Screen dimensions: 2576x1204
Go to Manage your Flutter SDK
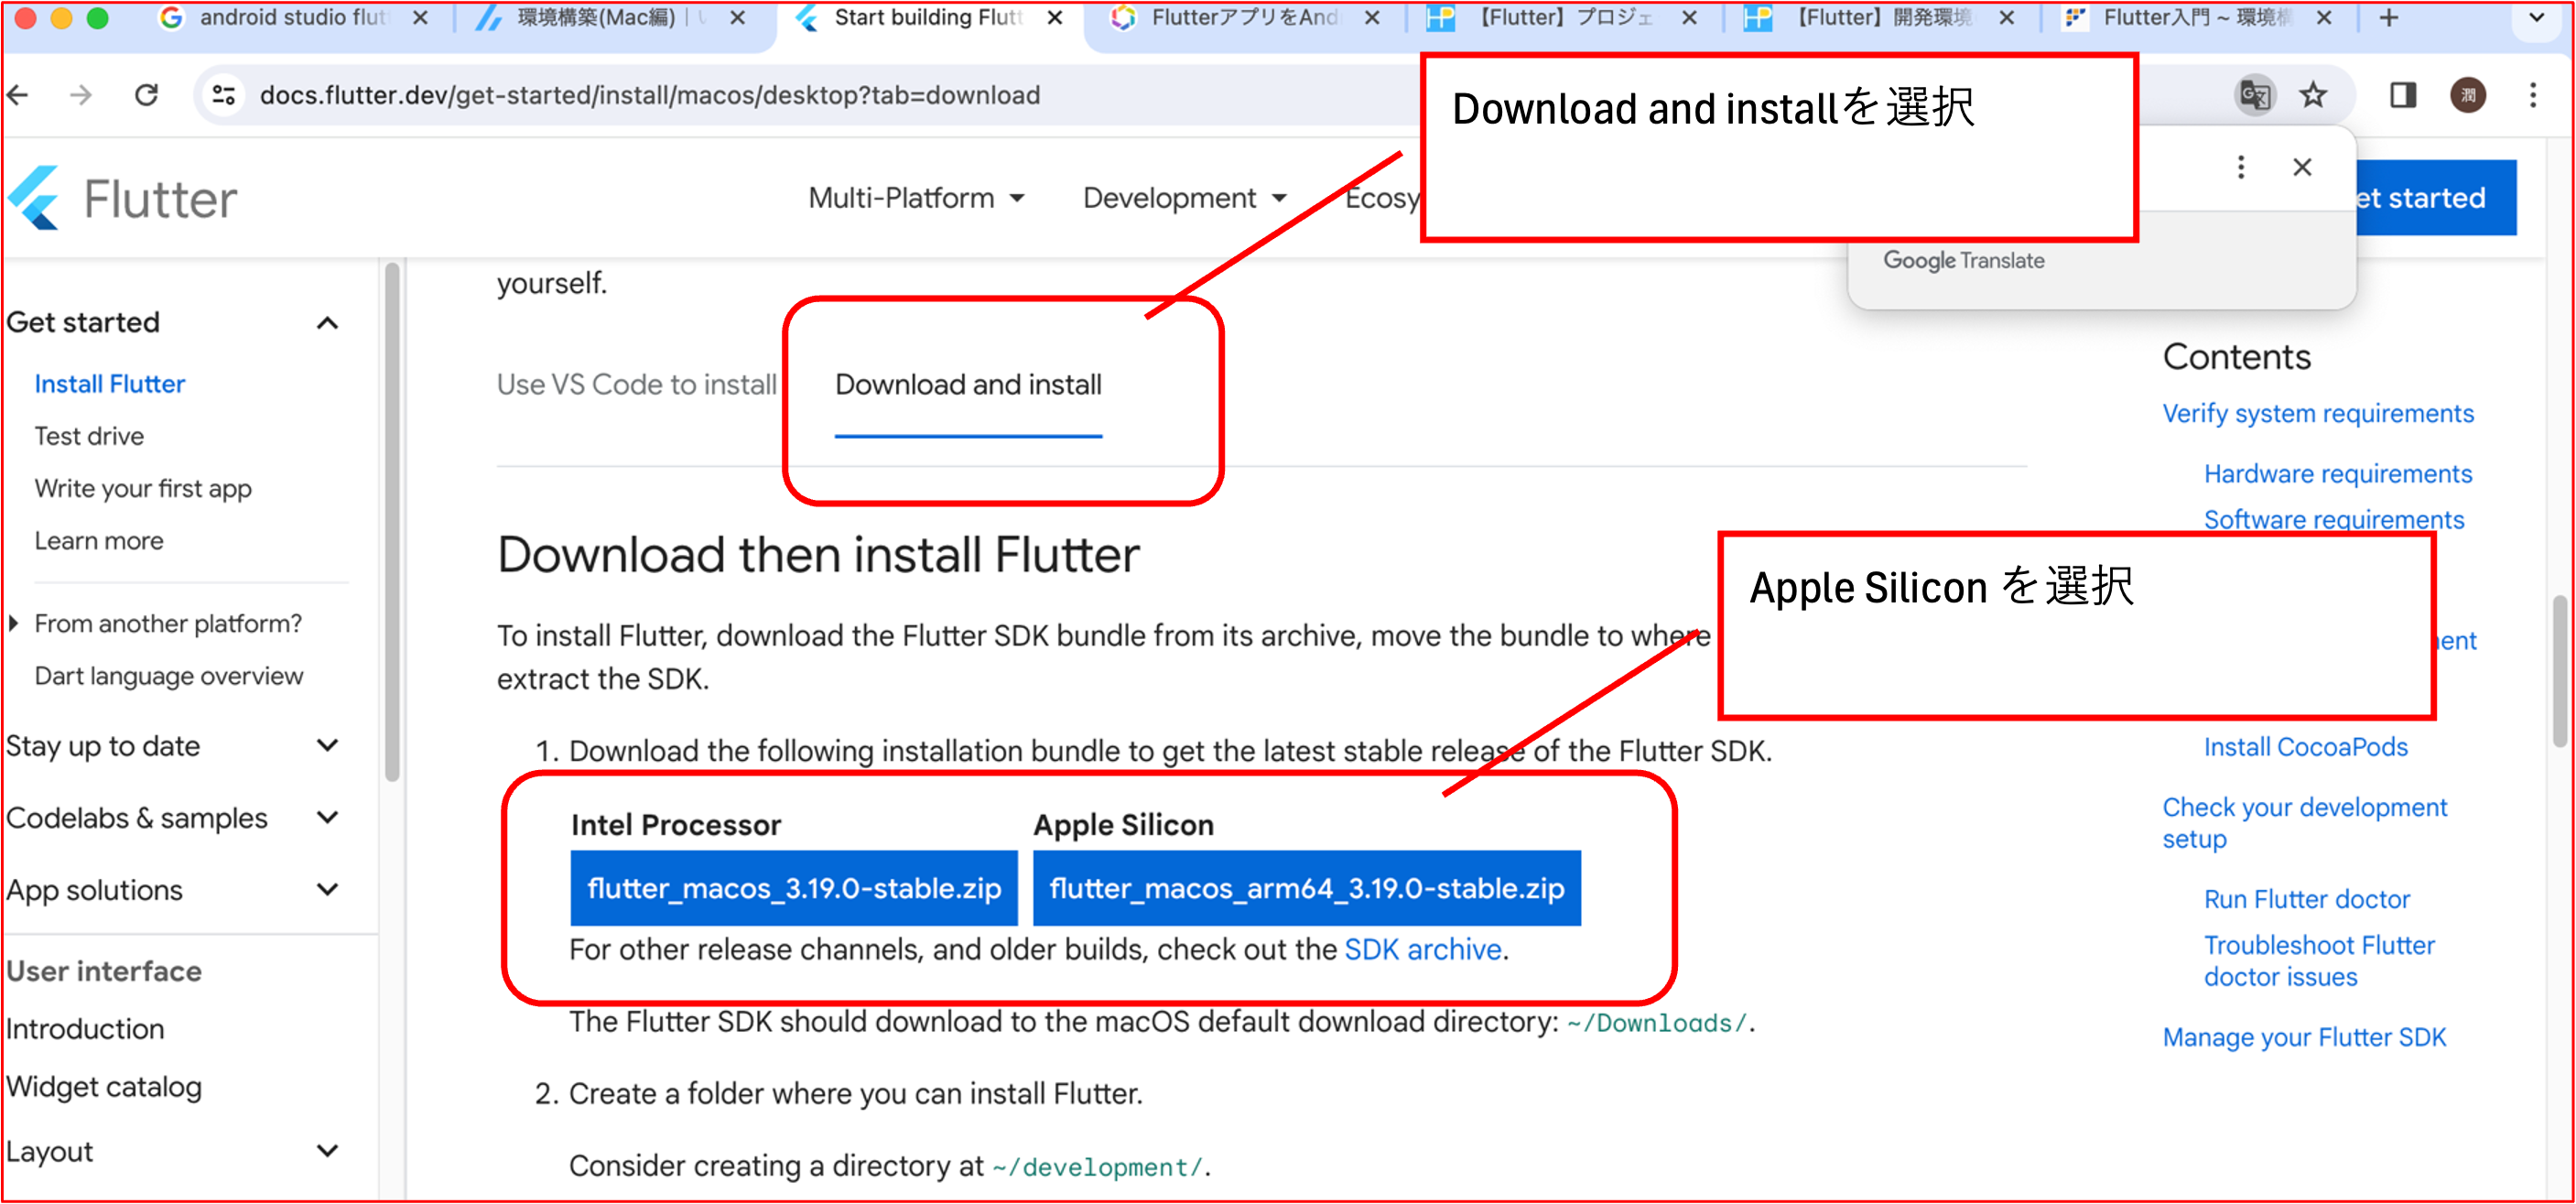[x=2304, y=1037]
